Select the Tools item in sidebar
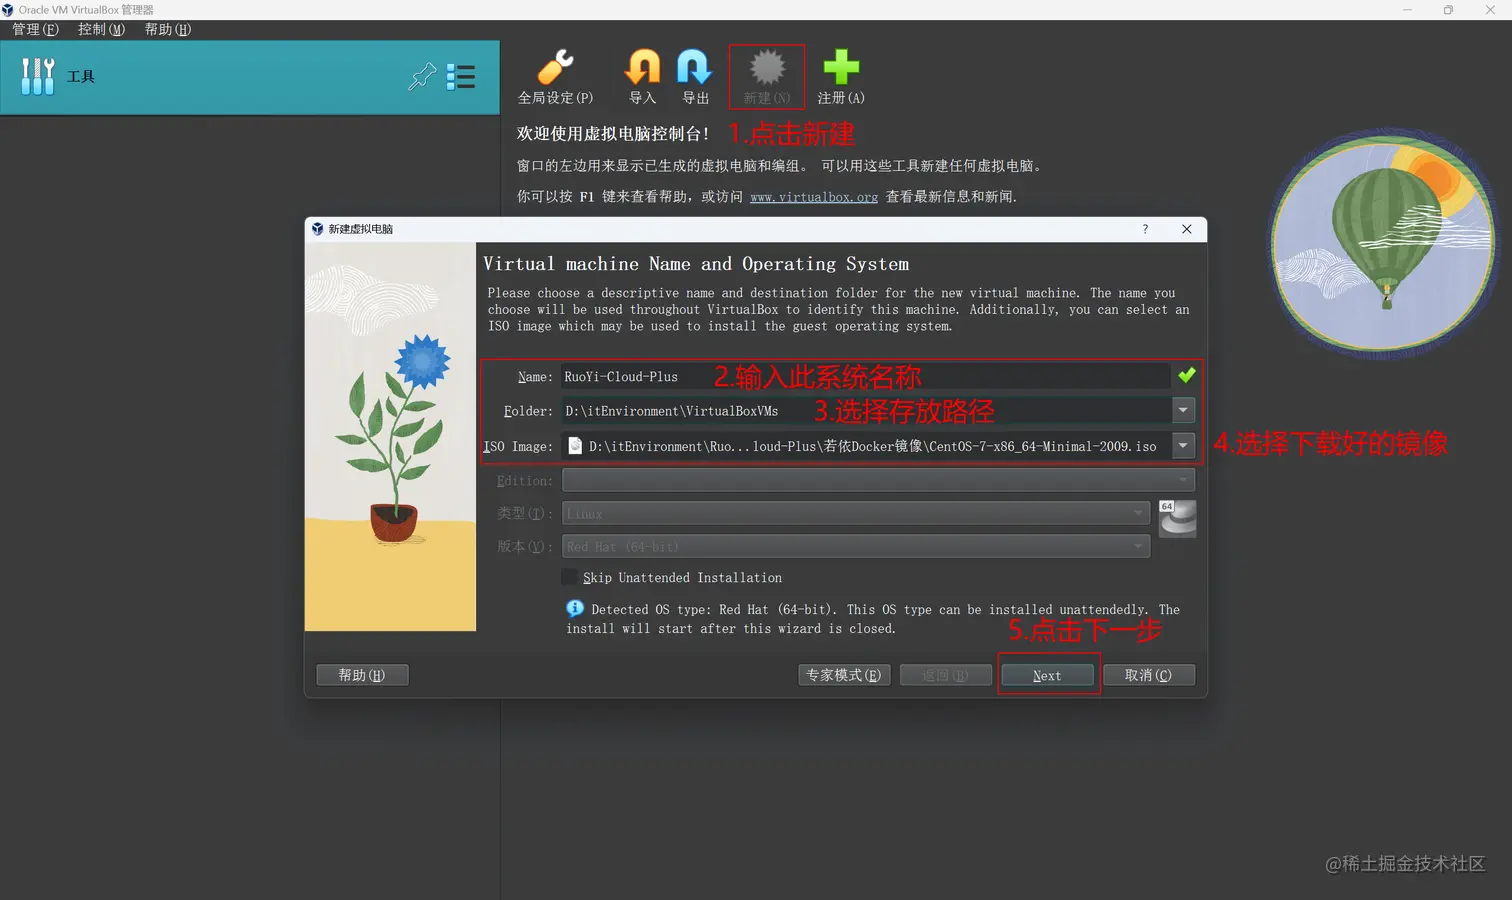 click(250, 77)
